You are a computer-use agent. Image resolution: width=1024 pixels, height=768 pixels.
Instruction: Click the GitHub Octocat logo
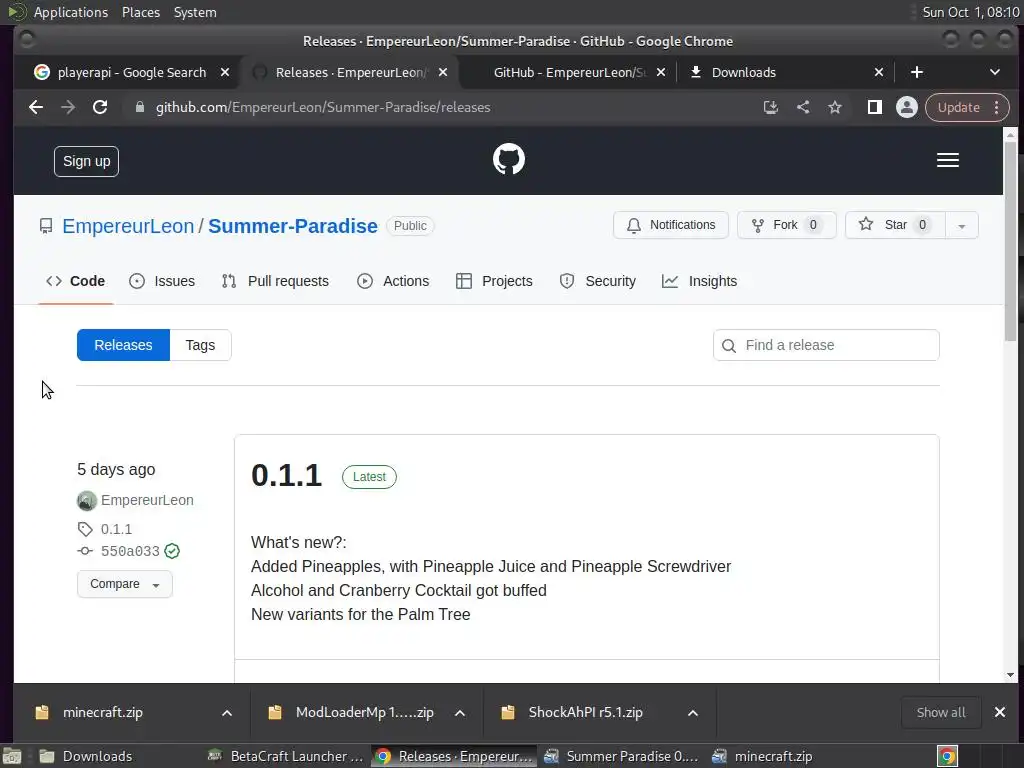pos(509,159)
